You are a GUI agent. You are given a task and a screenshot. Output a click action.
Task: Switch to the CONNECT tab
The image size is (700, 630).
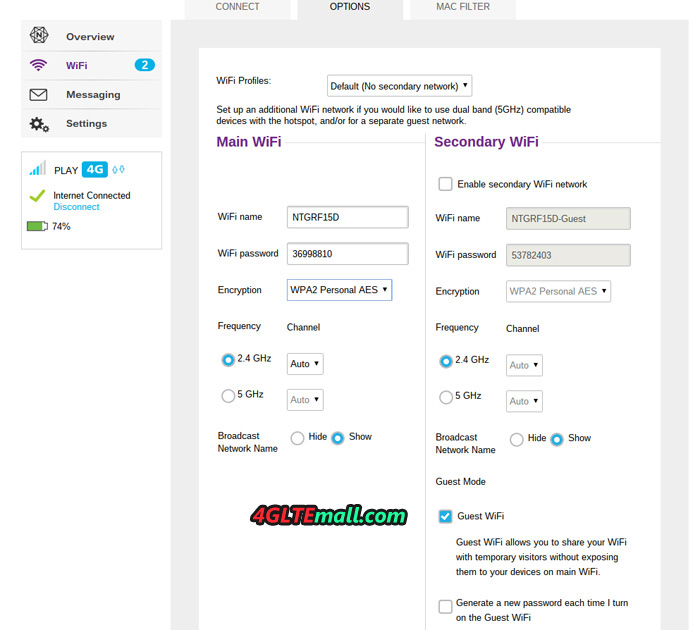pyautogui.click(x=238, y=7)
